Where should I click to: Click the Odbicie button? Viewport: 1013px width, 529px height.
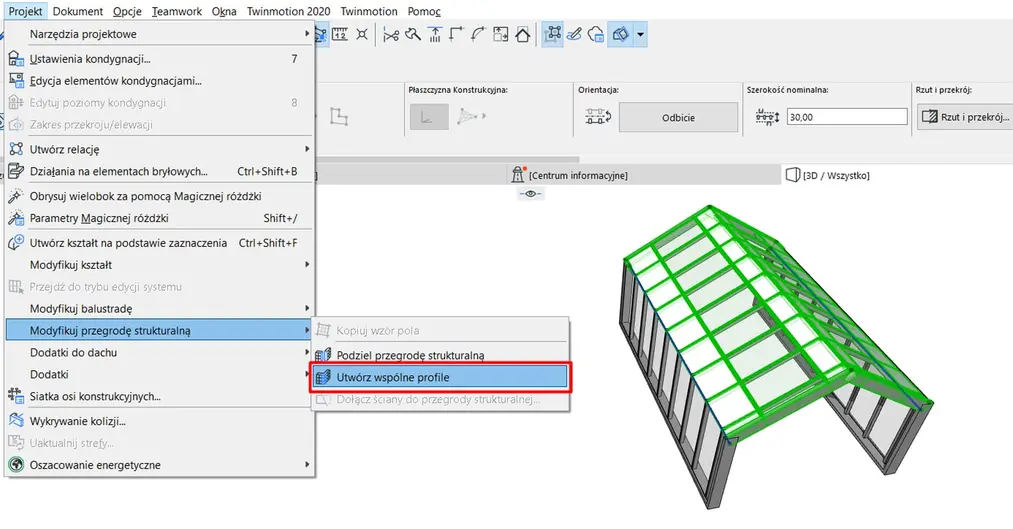coord(678,118)
